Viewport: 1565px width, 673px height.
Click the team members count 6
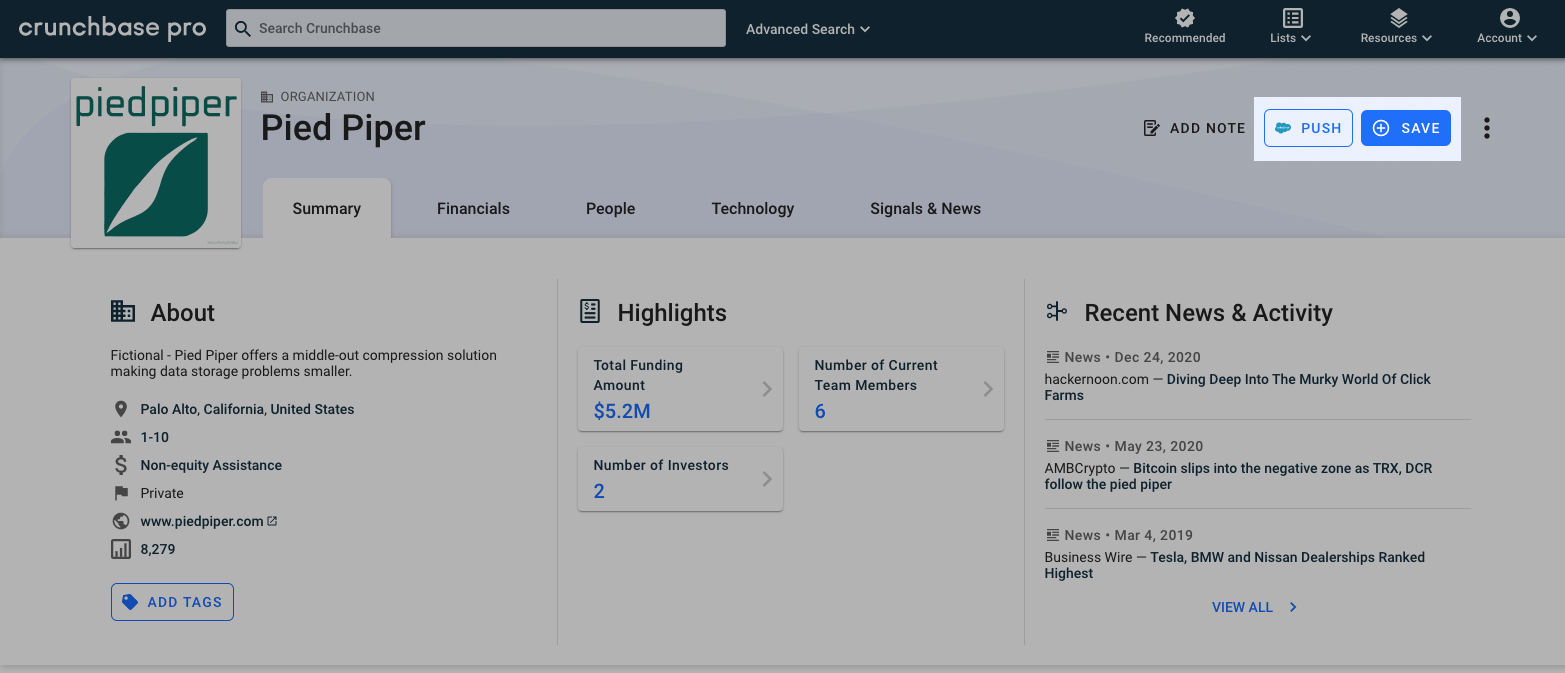click(x=820, y=411)
